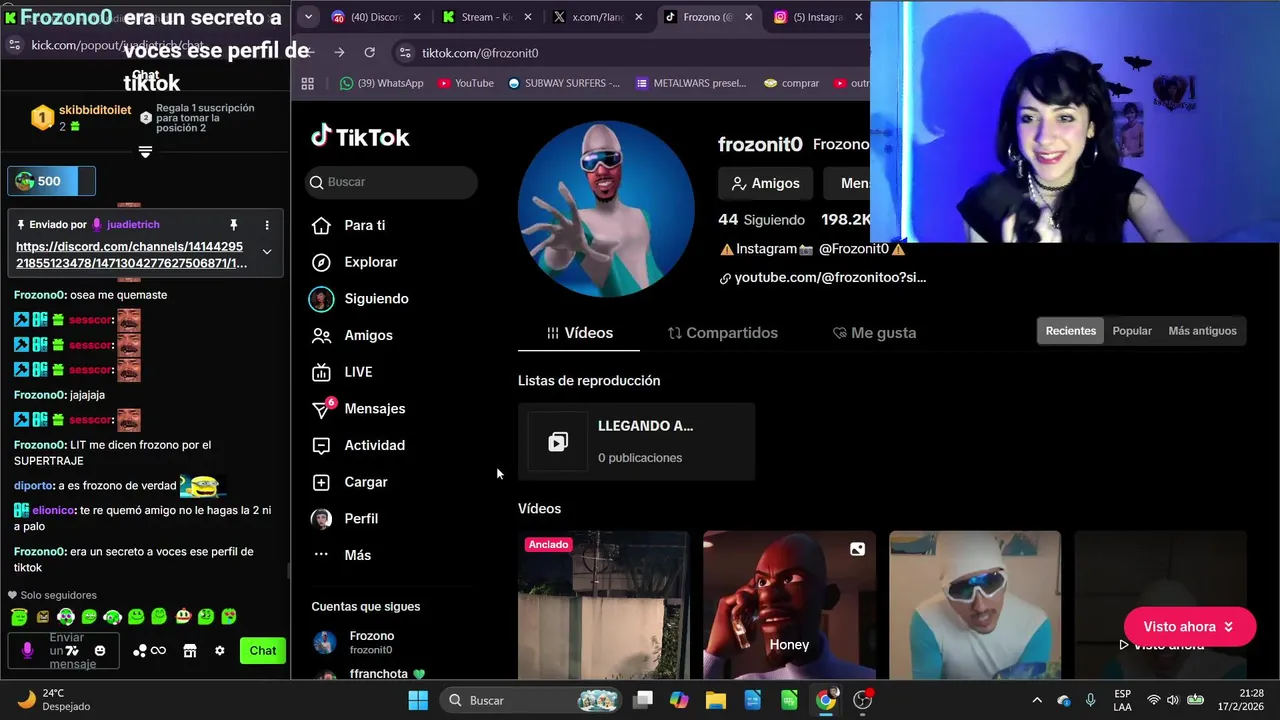Expand the Visto ahora dropdown
Image resolution: width=1280 pixels, height=720 pixels.
tap(1189, 627)
